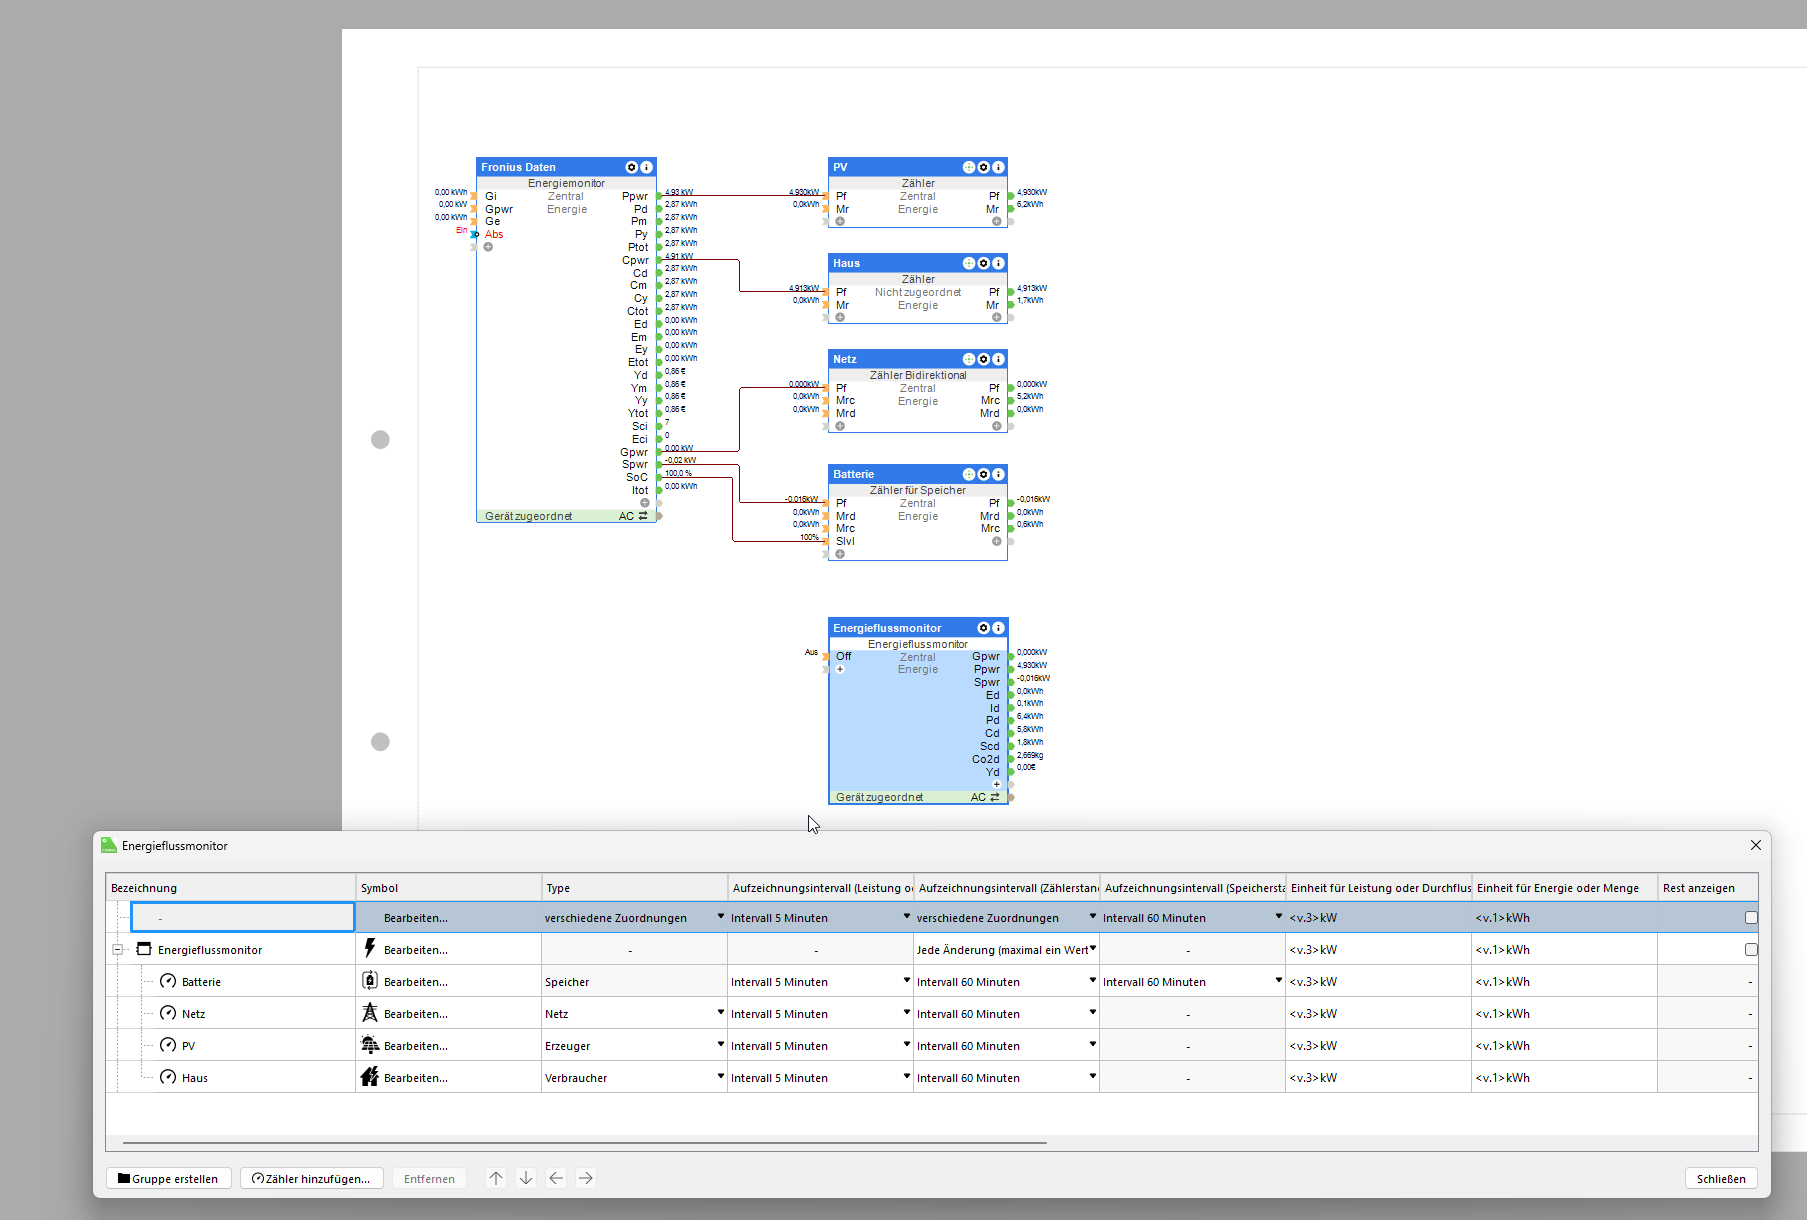Open settings gear on Batterie block
The image size is (1807, 1220).
984,474
